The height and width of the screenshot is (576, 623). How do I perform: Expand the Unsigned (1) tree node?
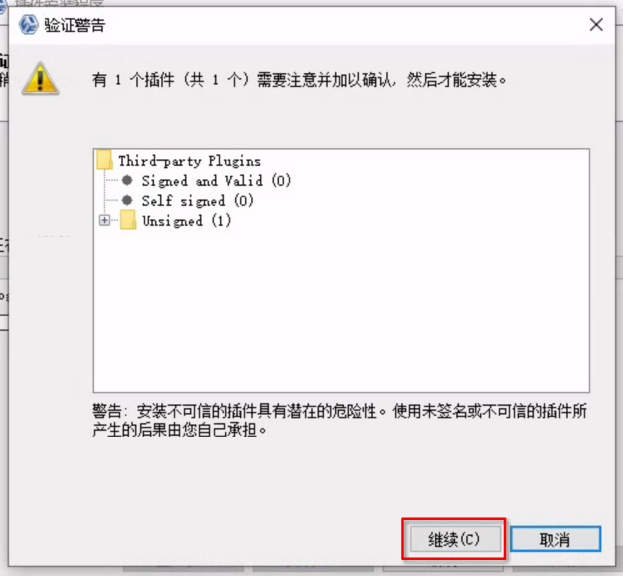104,220
